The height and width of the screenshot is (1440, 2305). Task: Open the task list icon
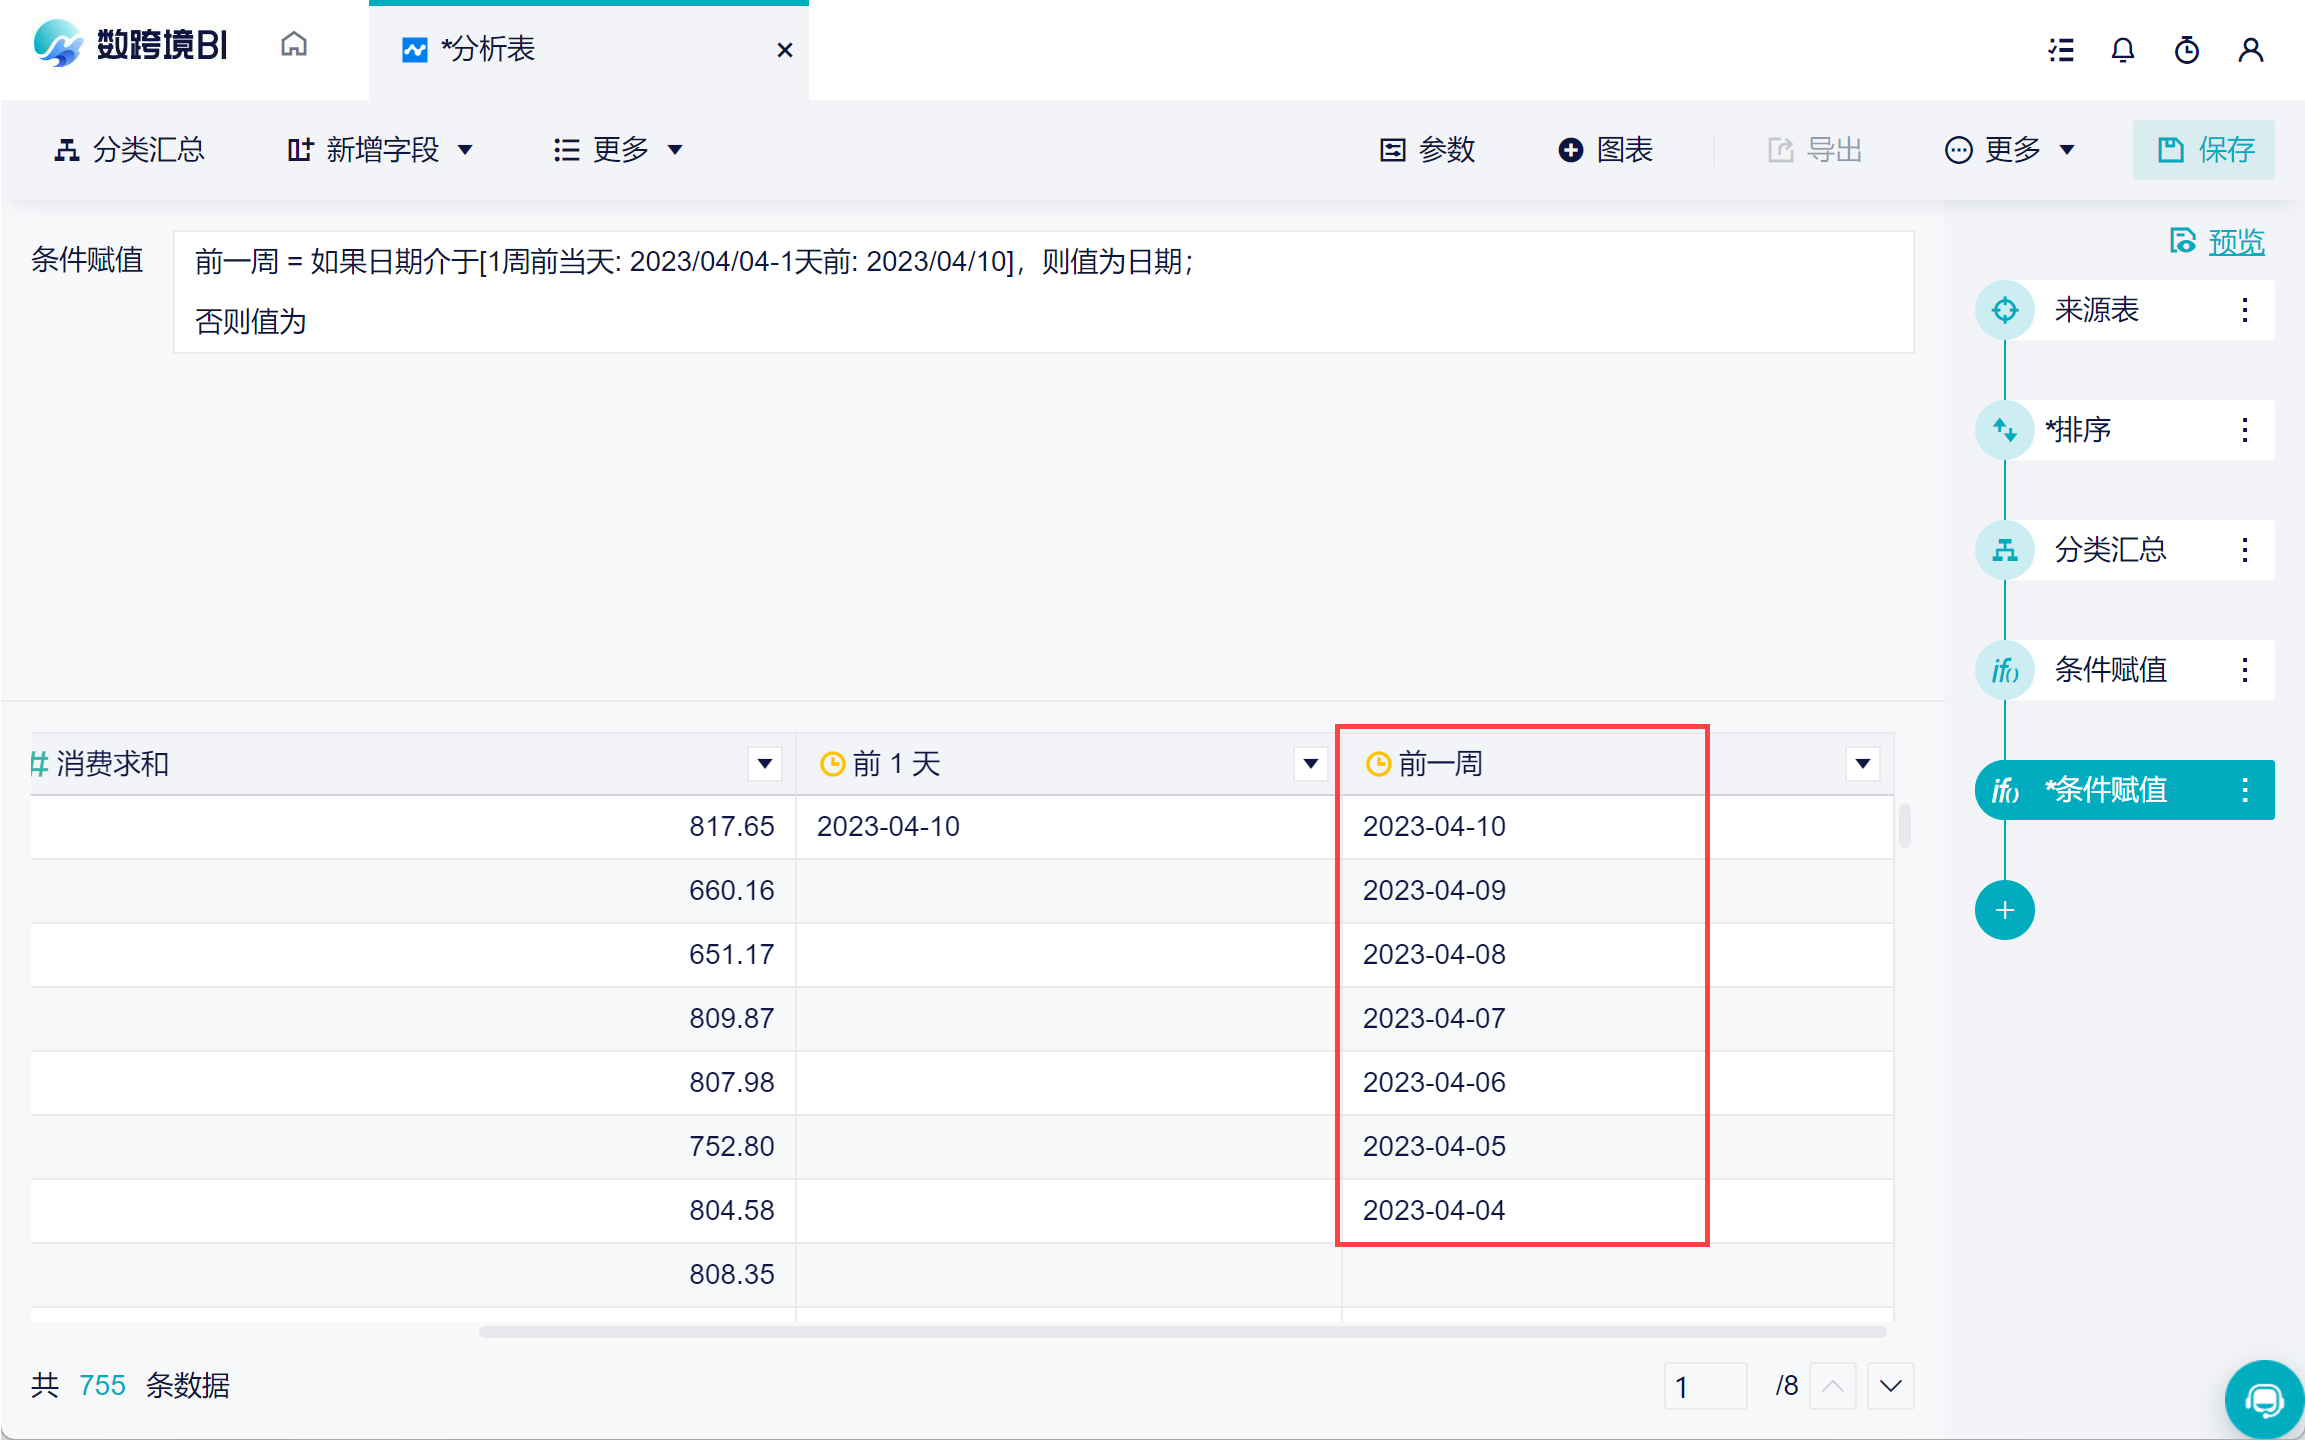tap(2060, 50)
